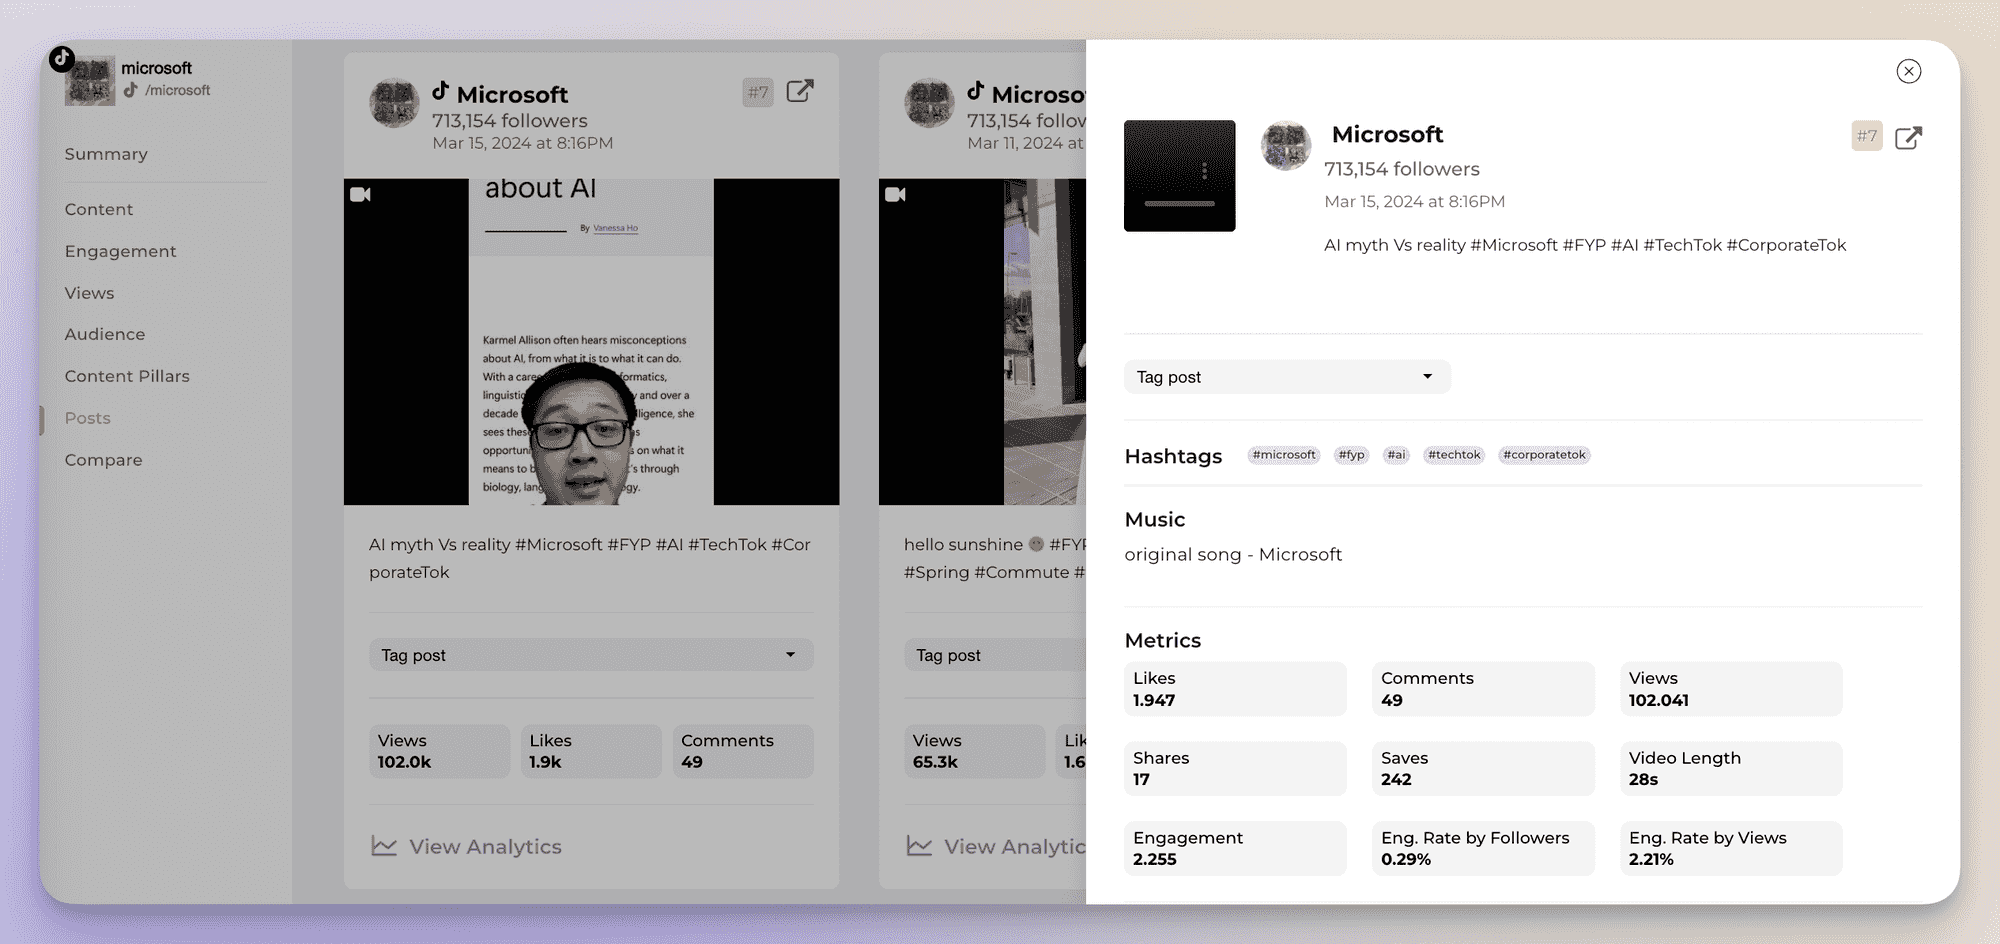This screenshot has height=944, width=2000.
Task: Click the Video Length 28s metric card
Action: (1731, 768)
